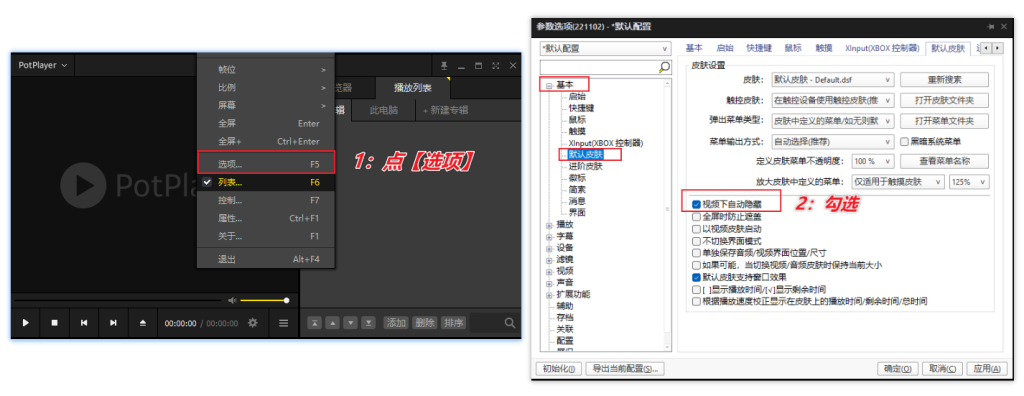Open 菜单输出方式 dropdown
The height and width of the screenshot is (396, 1024).
coord(832,141)
